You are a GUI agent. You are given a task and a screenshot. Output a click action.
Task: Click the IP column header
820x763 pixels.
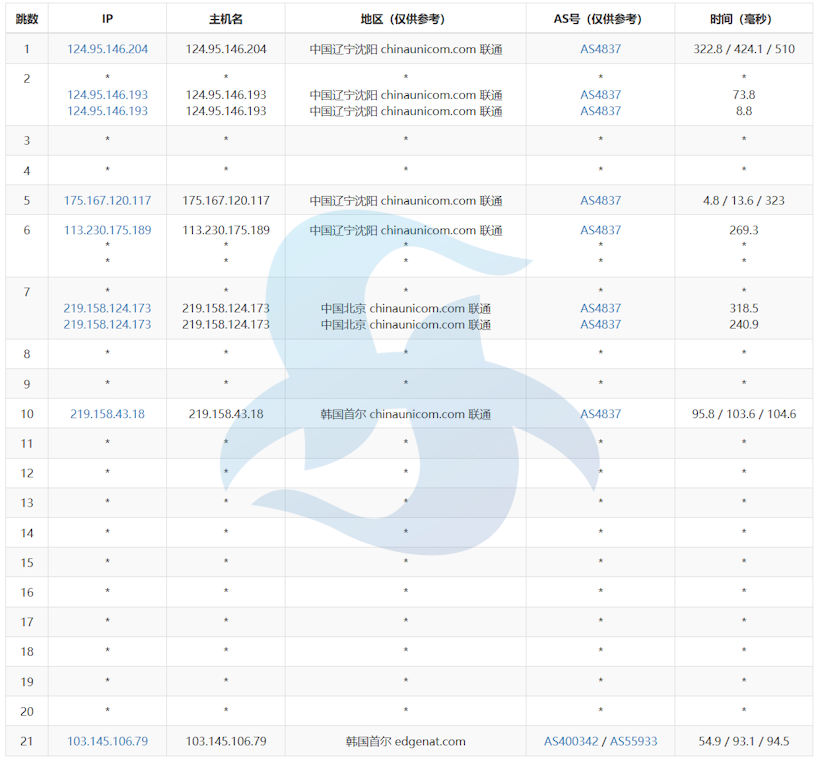(x=107, y=17)
